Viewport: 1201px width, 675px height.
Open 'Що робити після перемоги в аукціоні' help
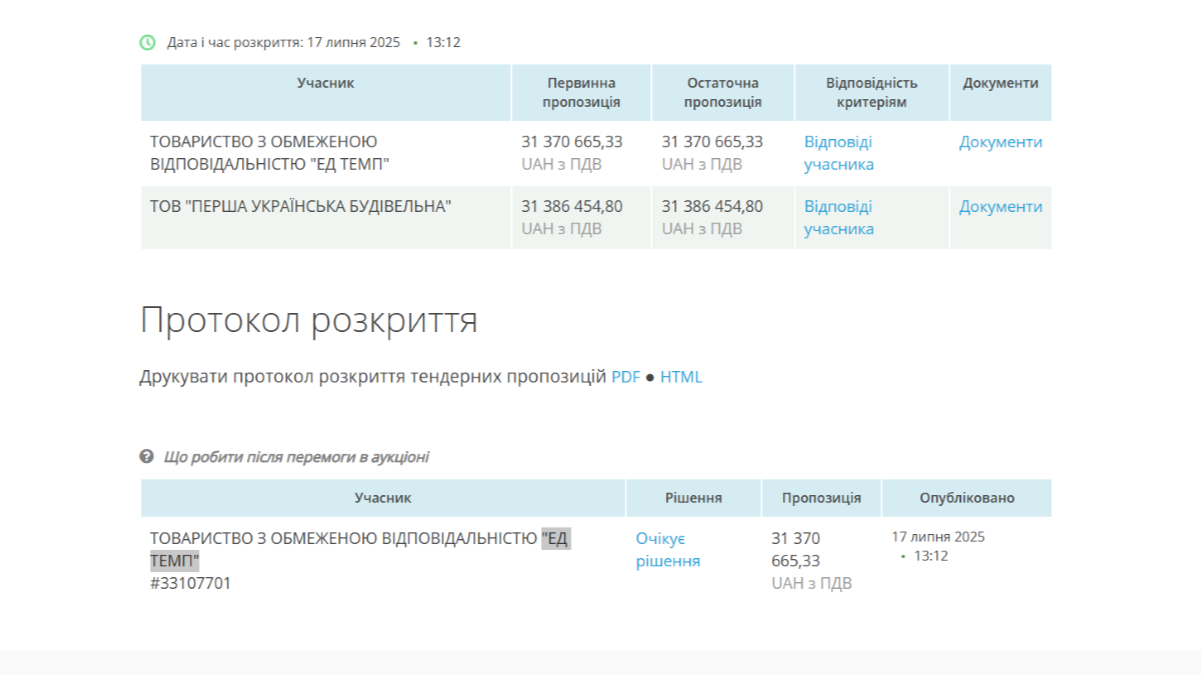click(296, 457)
